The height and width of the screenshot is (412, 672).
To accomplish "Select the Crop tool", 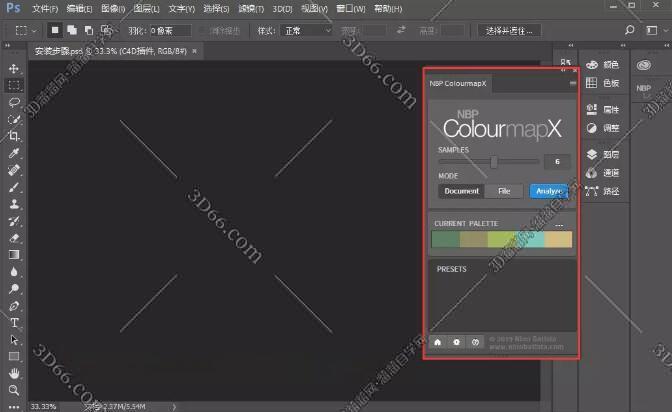I will (x=14, y=136).
